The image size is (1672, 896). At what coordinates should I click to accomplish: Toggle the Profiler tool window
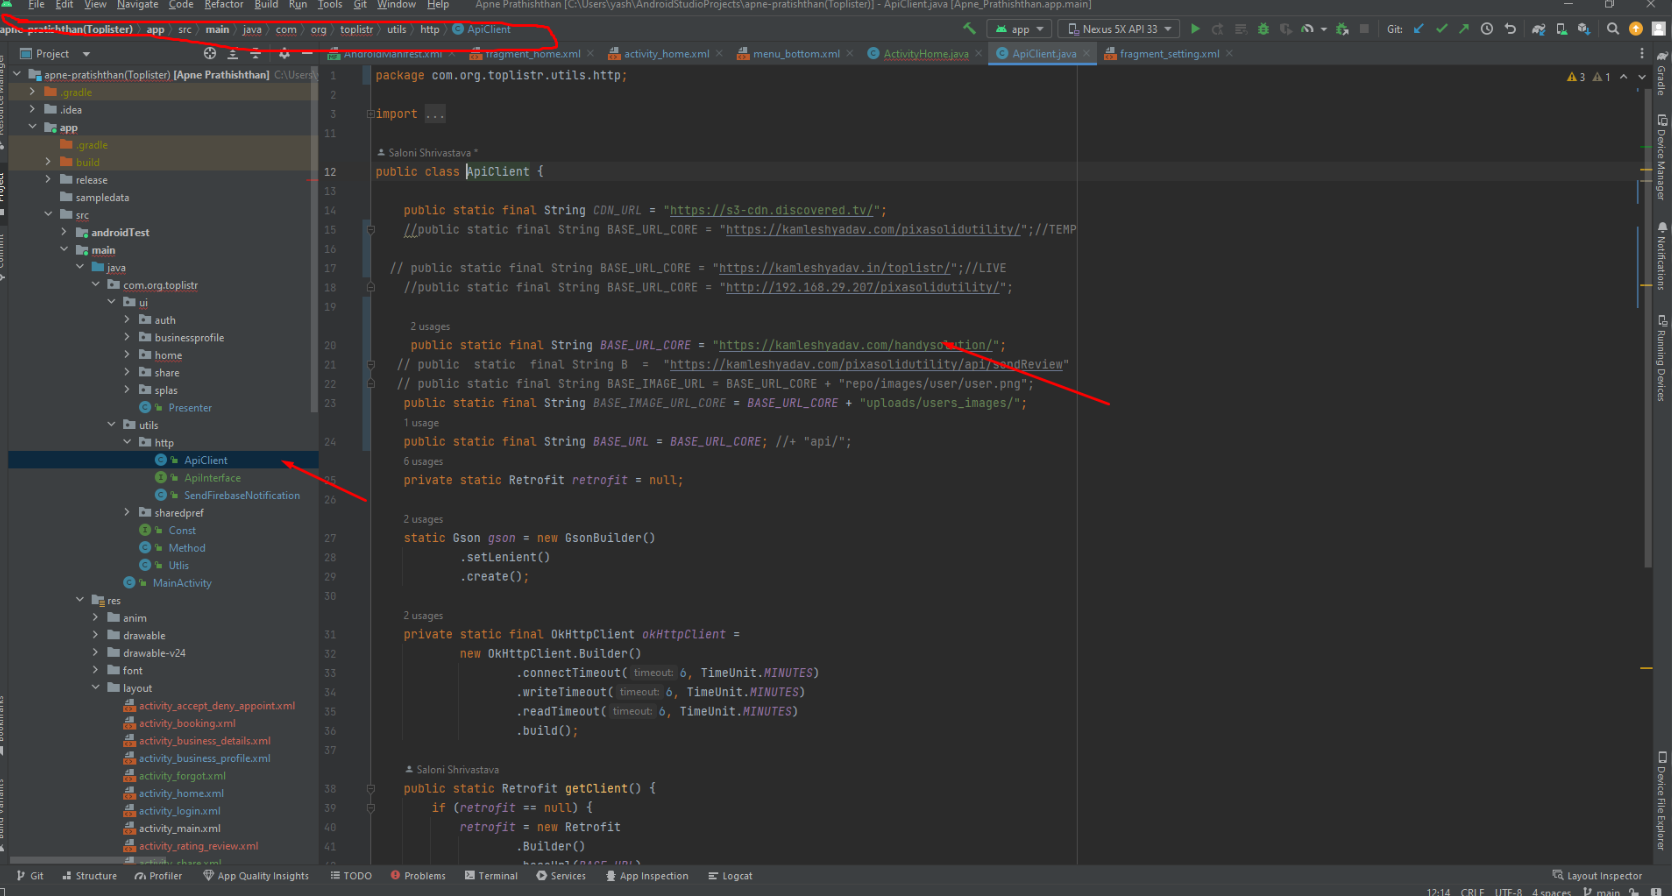(158, 876)
